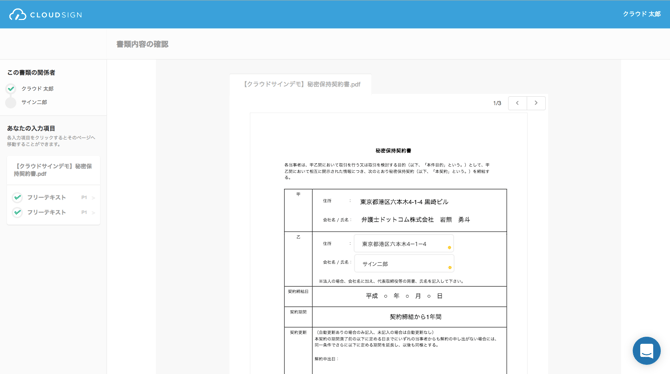
Task: Select first フリーテキスト input item
Action: (x=53, y=197)
